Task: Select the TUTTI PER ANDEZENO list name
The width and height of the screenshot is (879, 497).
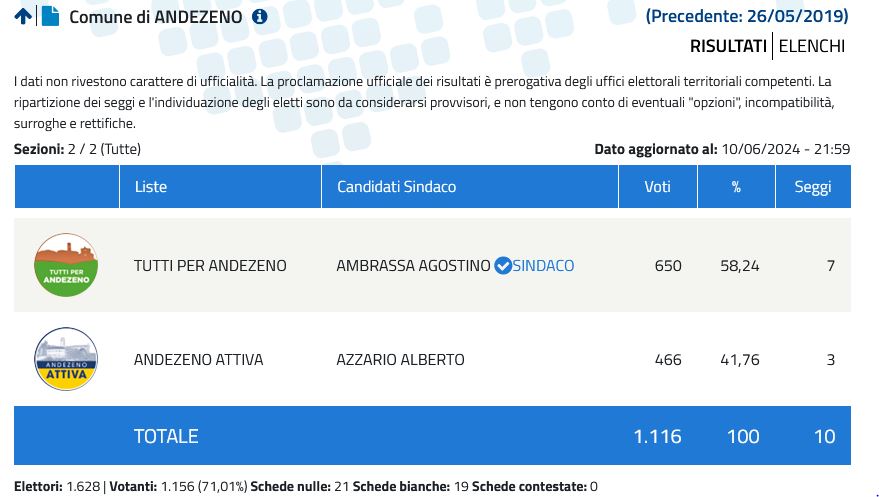Action: pos(210,266)
